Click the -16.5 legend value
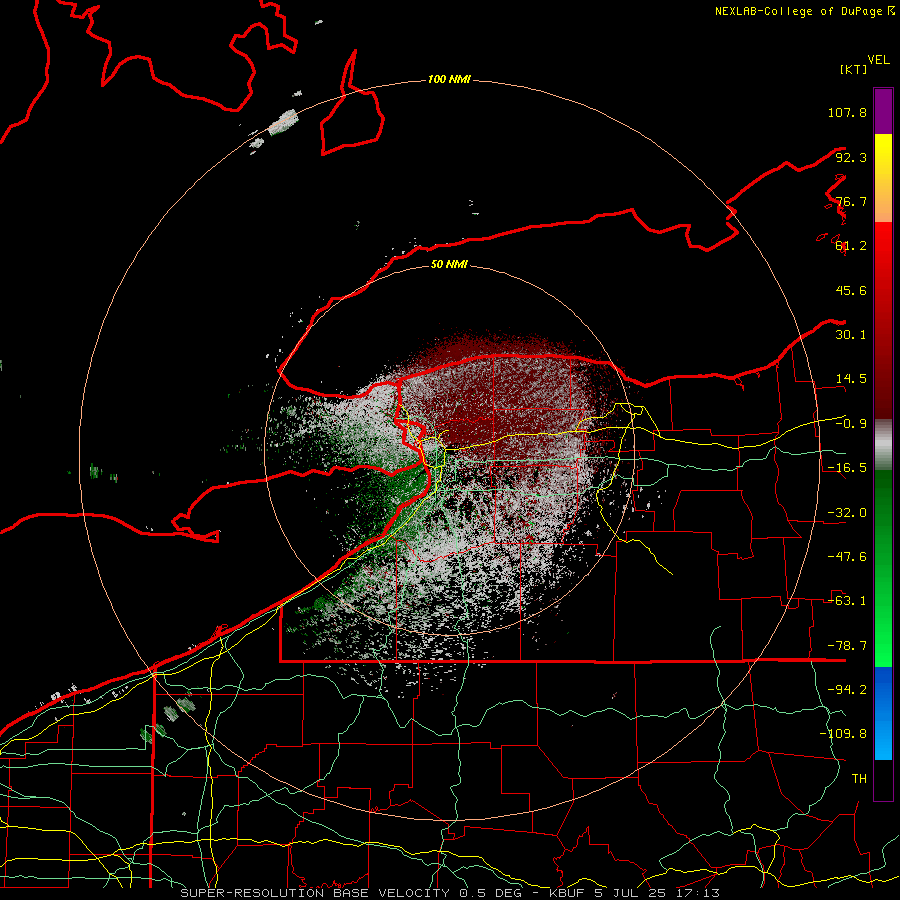Viewport: 900px width, 900px height. (847, 468)
